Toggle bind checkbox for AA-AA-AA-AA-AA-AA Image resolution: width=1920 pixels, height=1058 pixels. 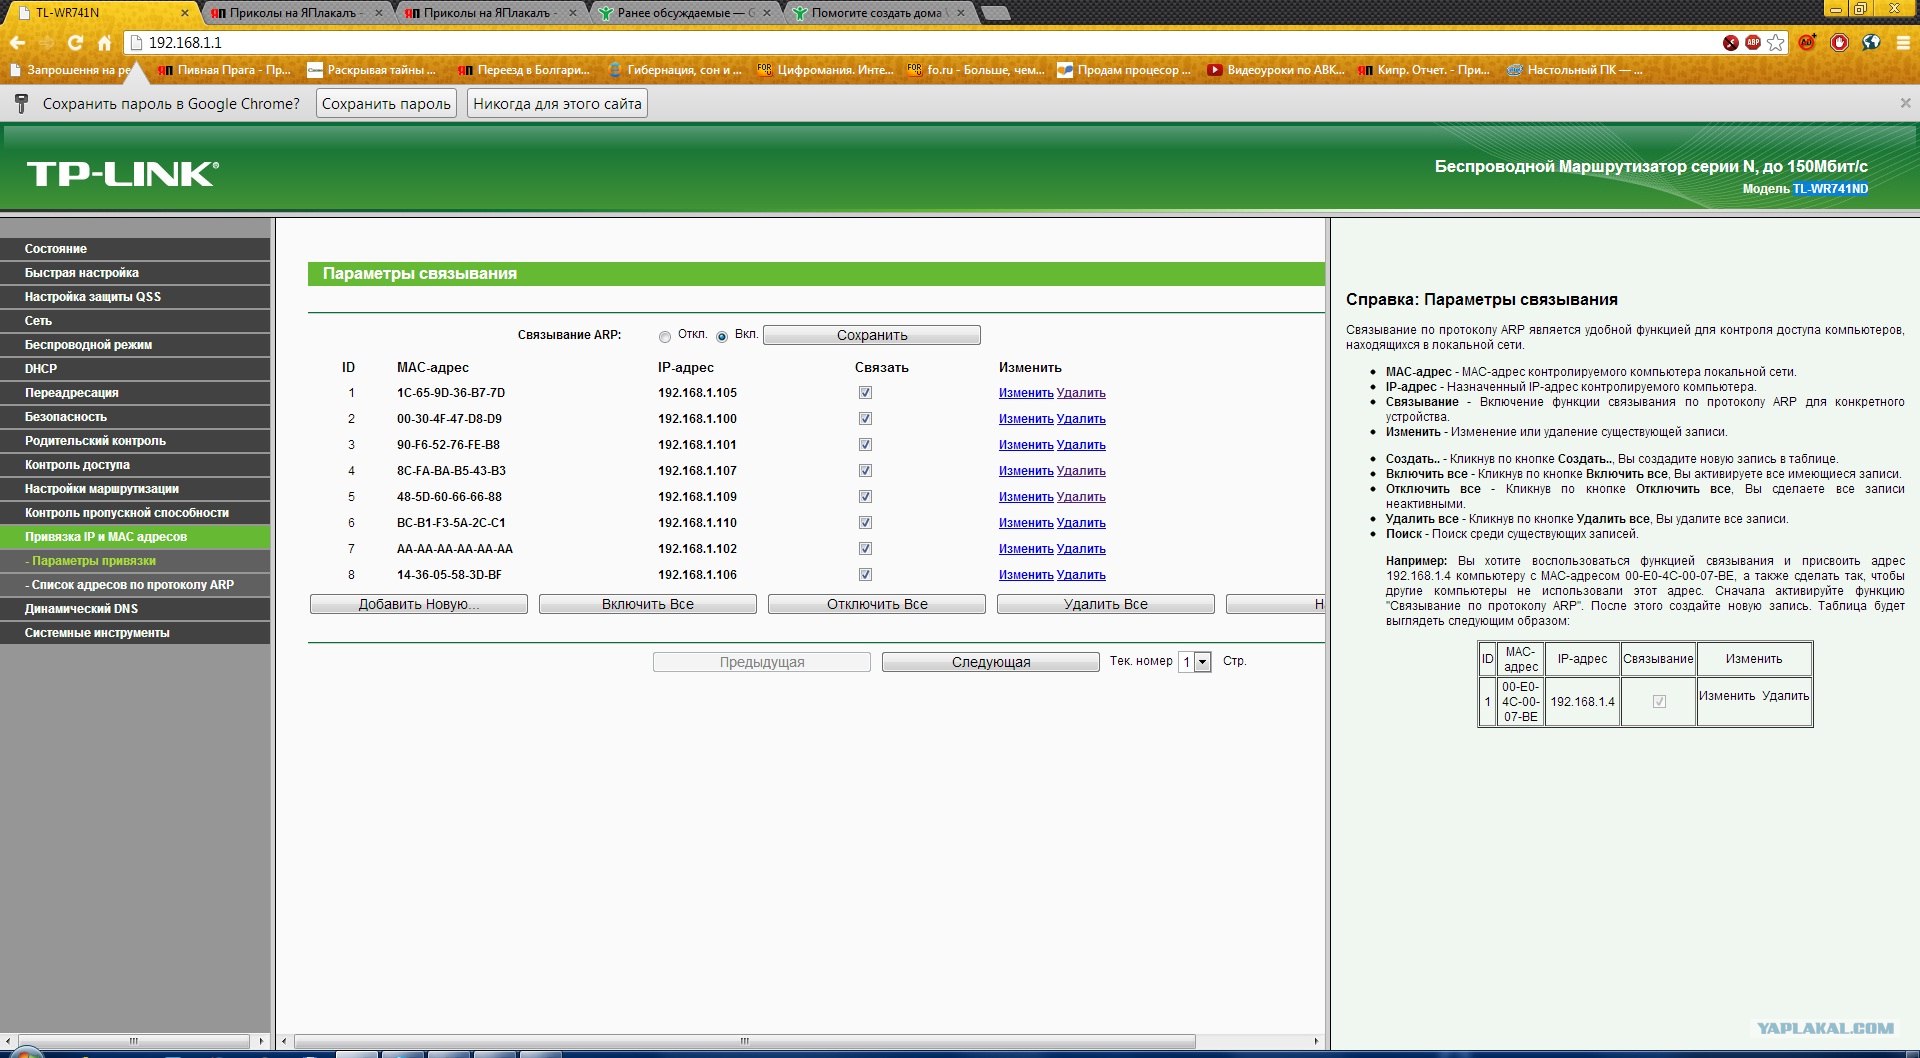(865, 549)
